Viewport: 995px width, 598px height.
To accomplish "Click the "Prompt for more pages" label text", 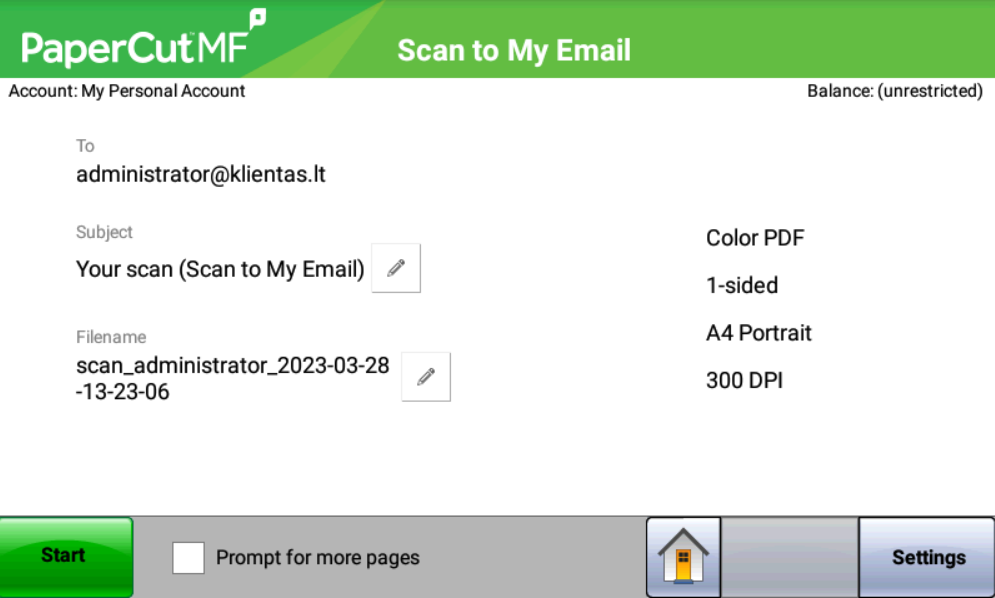I will [x=317, y=558].
